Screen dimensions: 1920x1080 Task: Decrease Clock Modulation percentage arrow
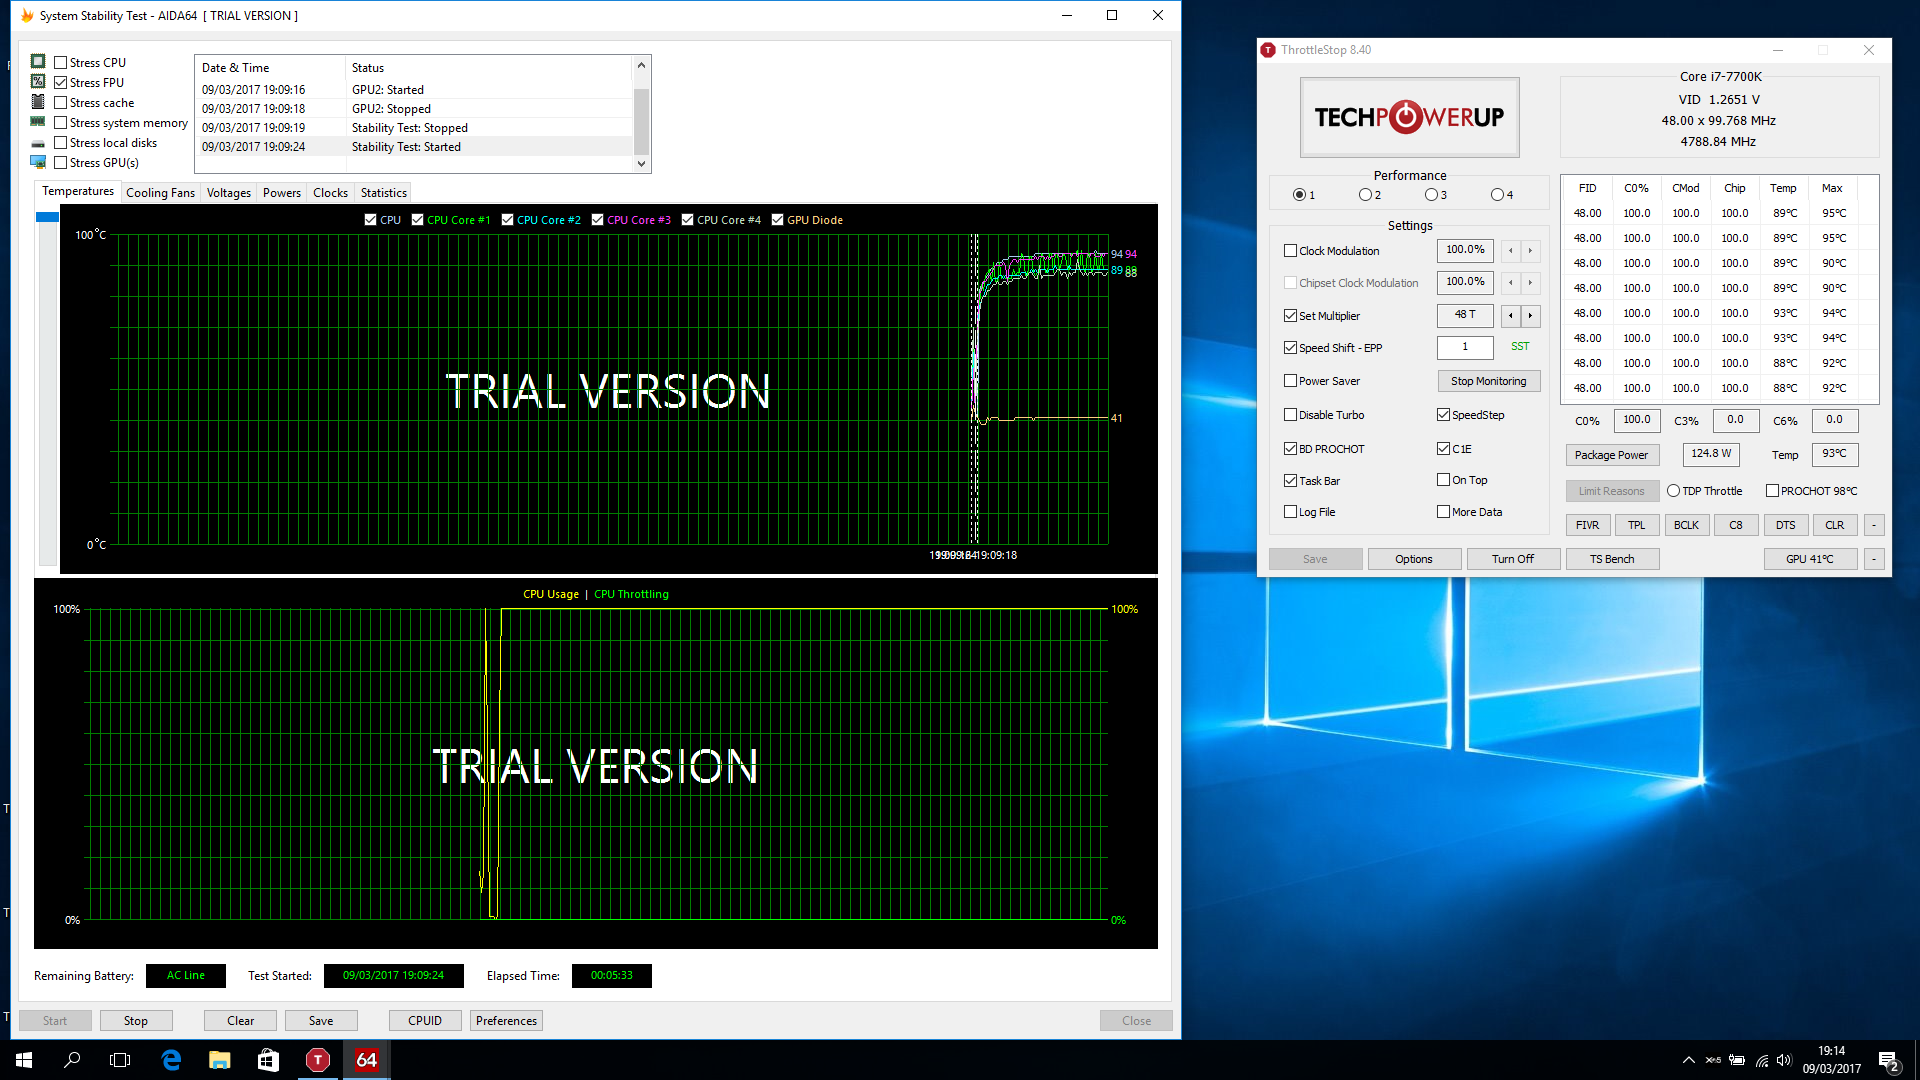tap(1511, 251)
